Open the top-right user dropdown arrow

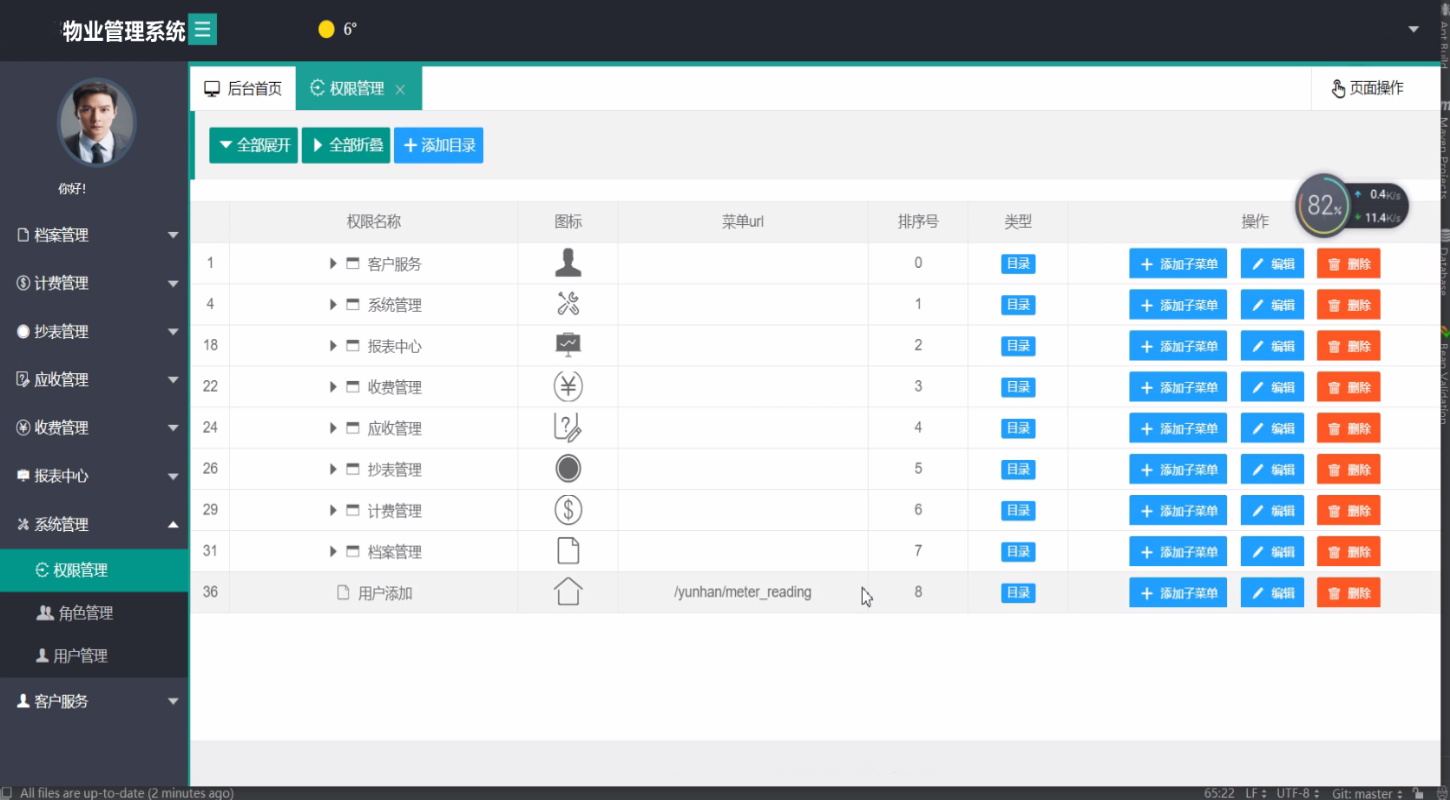point(1414,29)
